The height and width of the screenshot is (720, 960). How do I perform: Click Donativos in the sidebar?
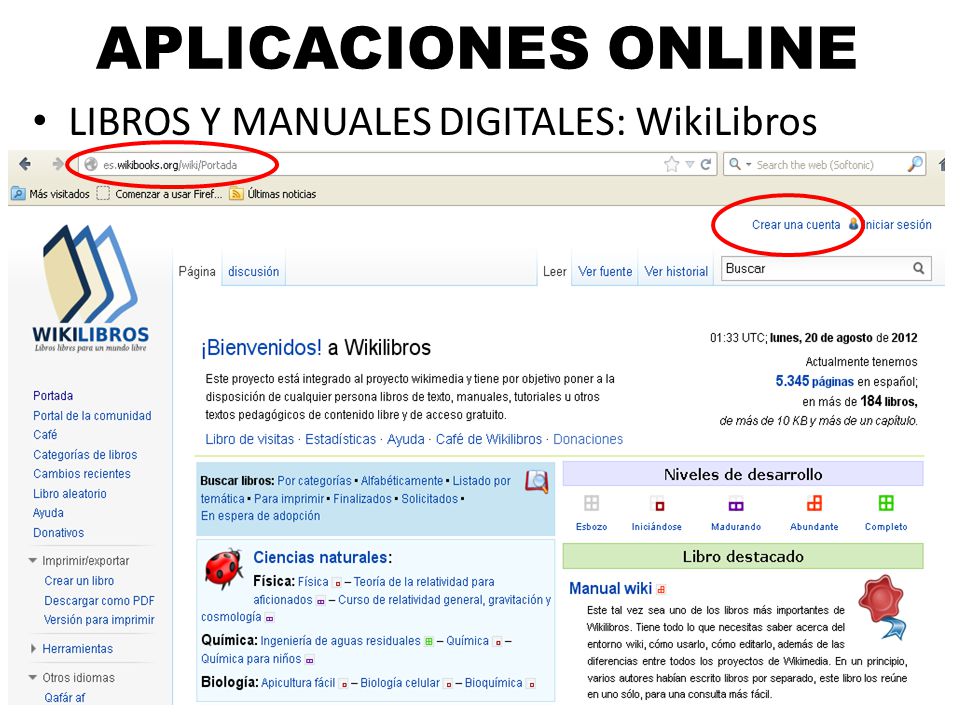(59, 533)
